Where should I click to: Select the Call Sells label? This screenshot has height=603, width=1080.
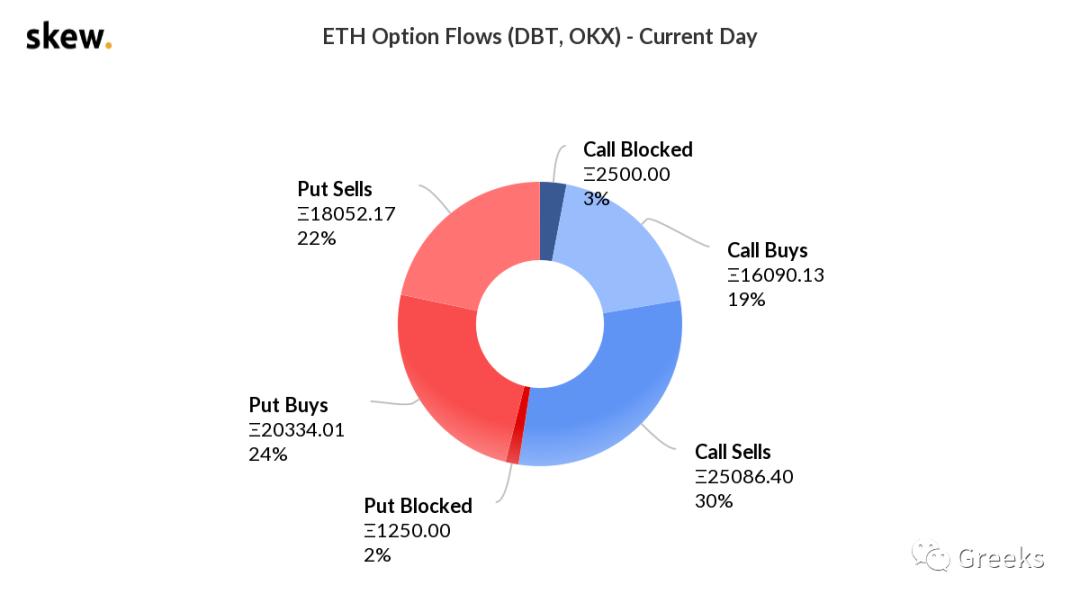click(x=733, y=452)
